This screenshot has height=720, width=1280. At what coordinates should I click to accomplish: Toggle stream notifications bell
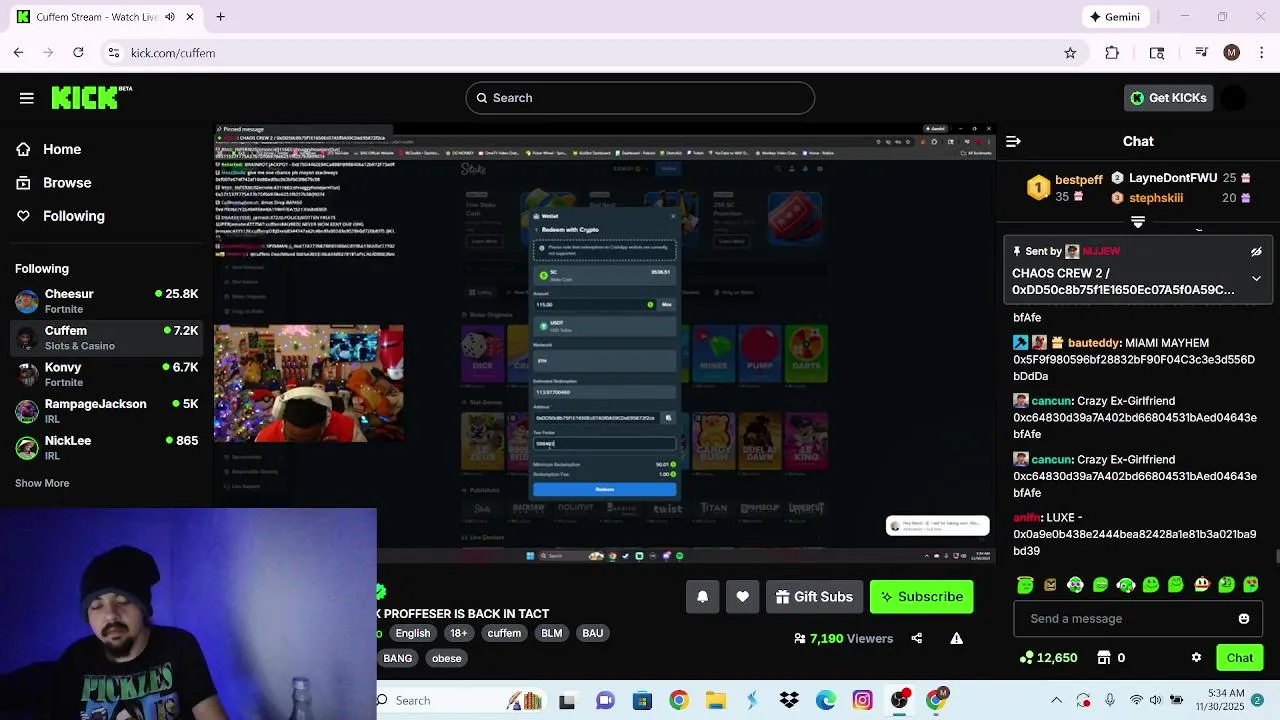(x=702, y=597)
